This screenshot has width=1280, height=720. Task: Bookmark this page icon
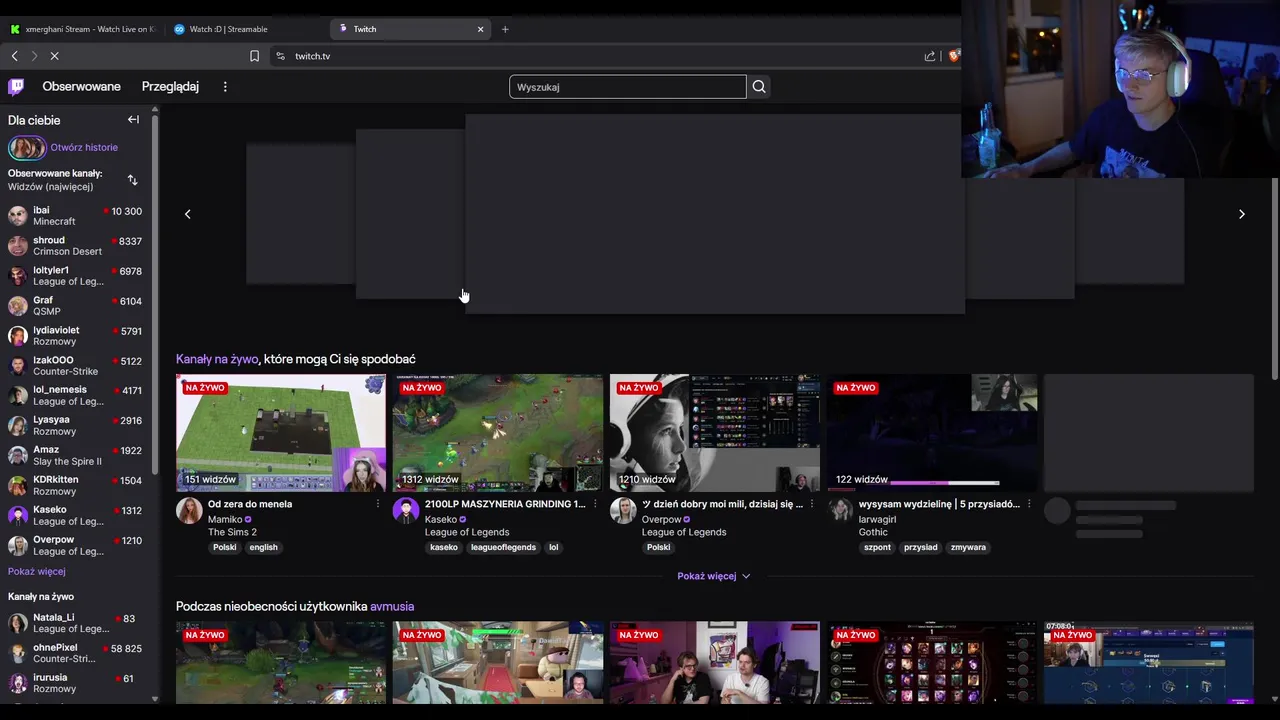click(x=254, y=56)
